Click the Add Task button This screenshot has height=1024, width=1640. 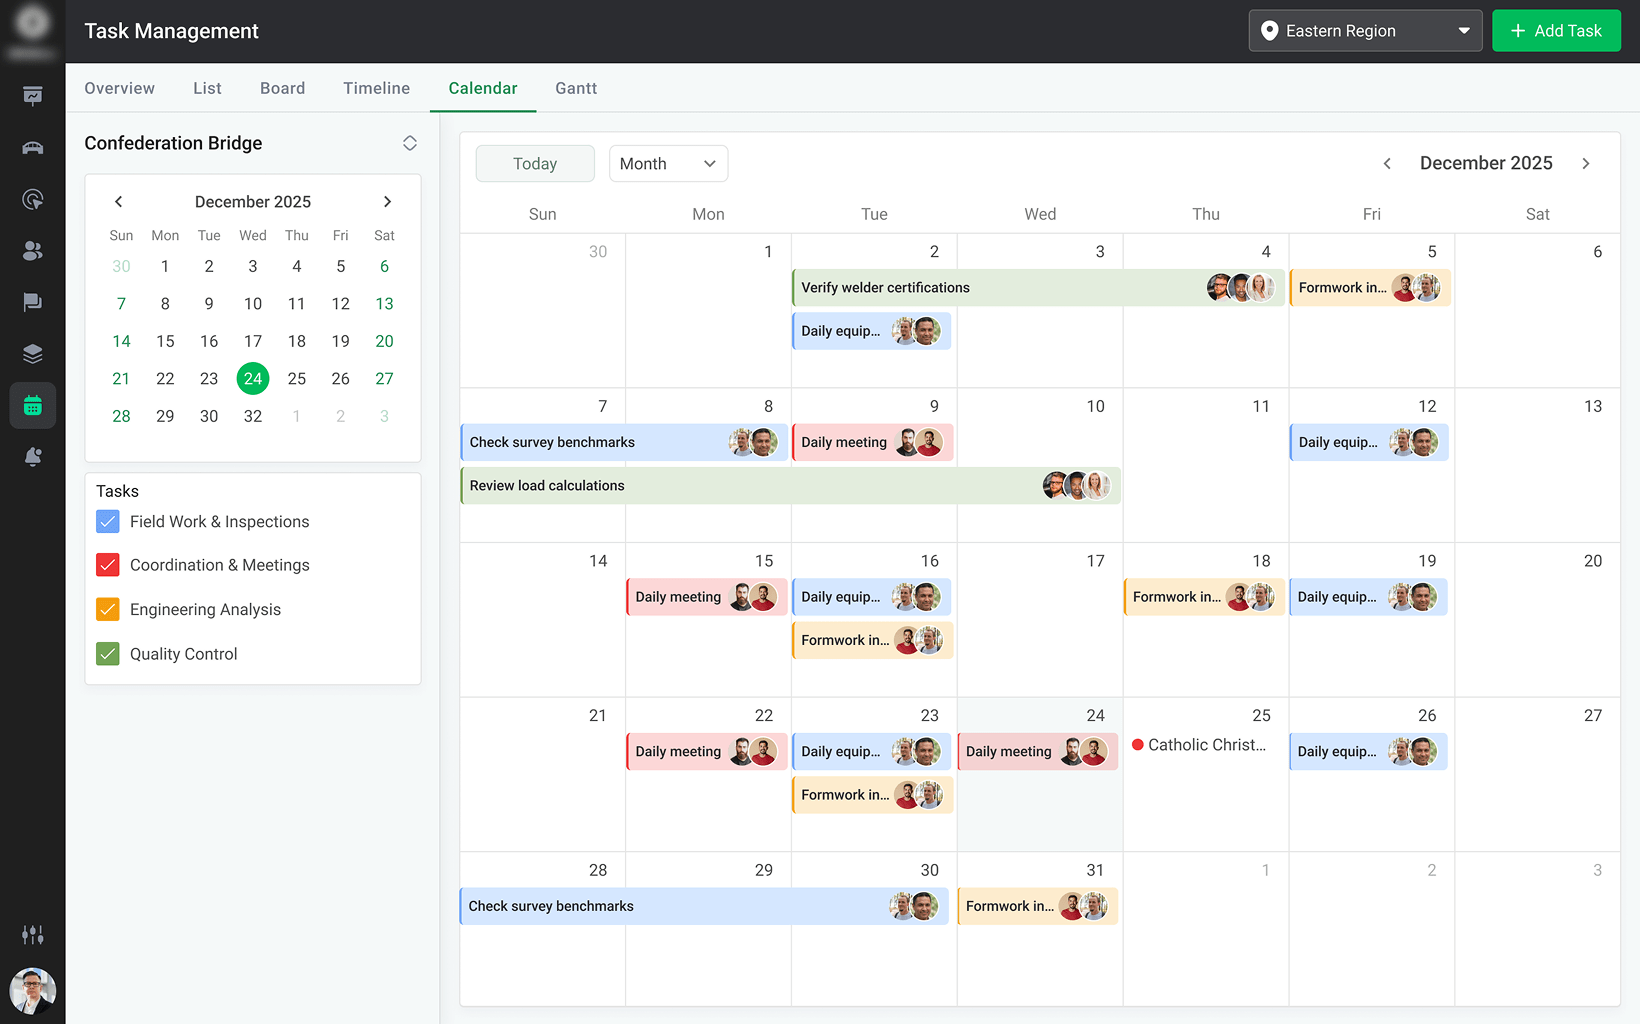(x=1556, y=30)
